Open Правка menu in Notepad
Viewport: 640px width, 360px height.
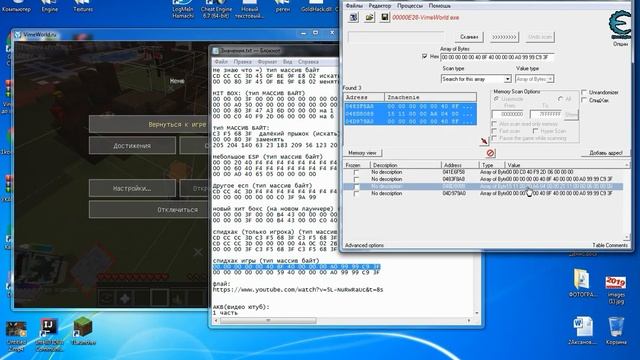click(x=242, y=62)
